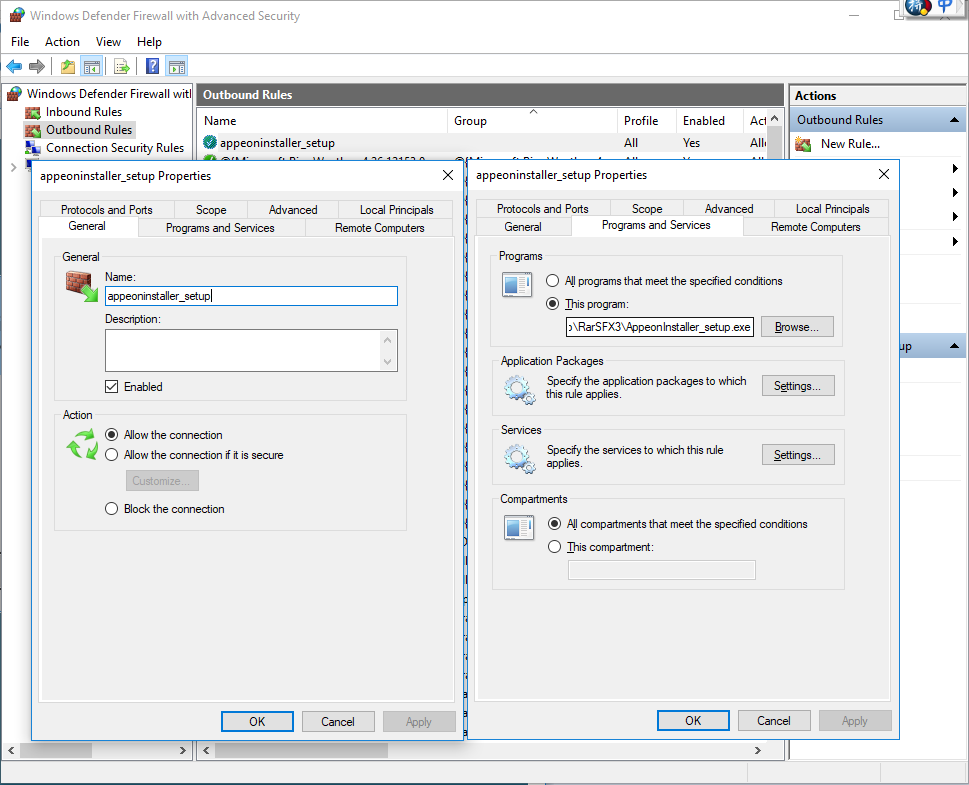Click the rules list horizontal scrollbar thumb
The width and height of the screenshot is (969, 785).
[302, 750]
